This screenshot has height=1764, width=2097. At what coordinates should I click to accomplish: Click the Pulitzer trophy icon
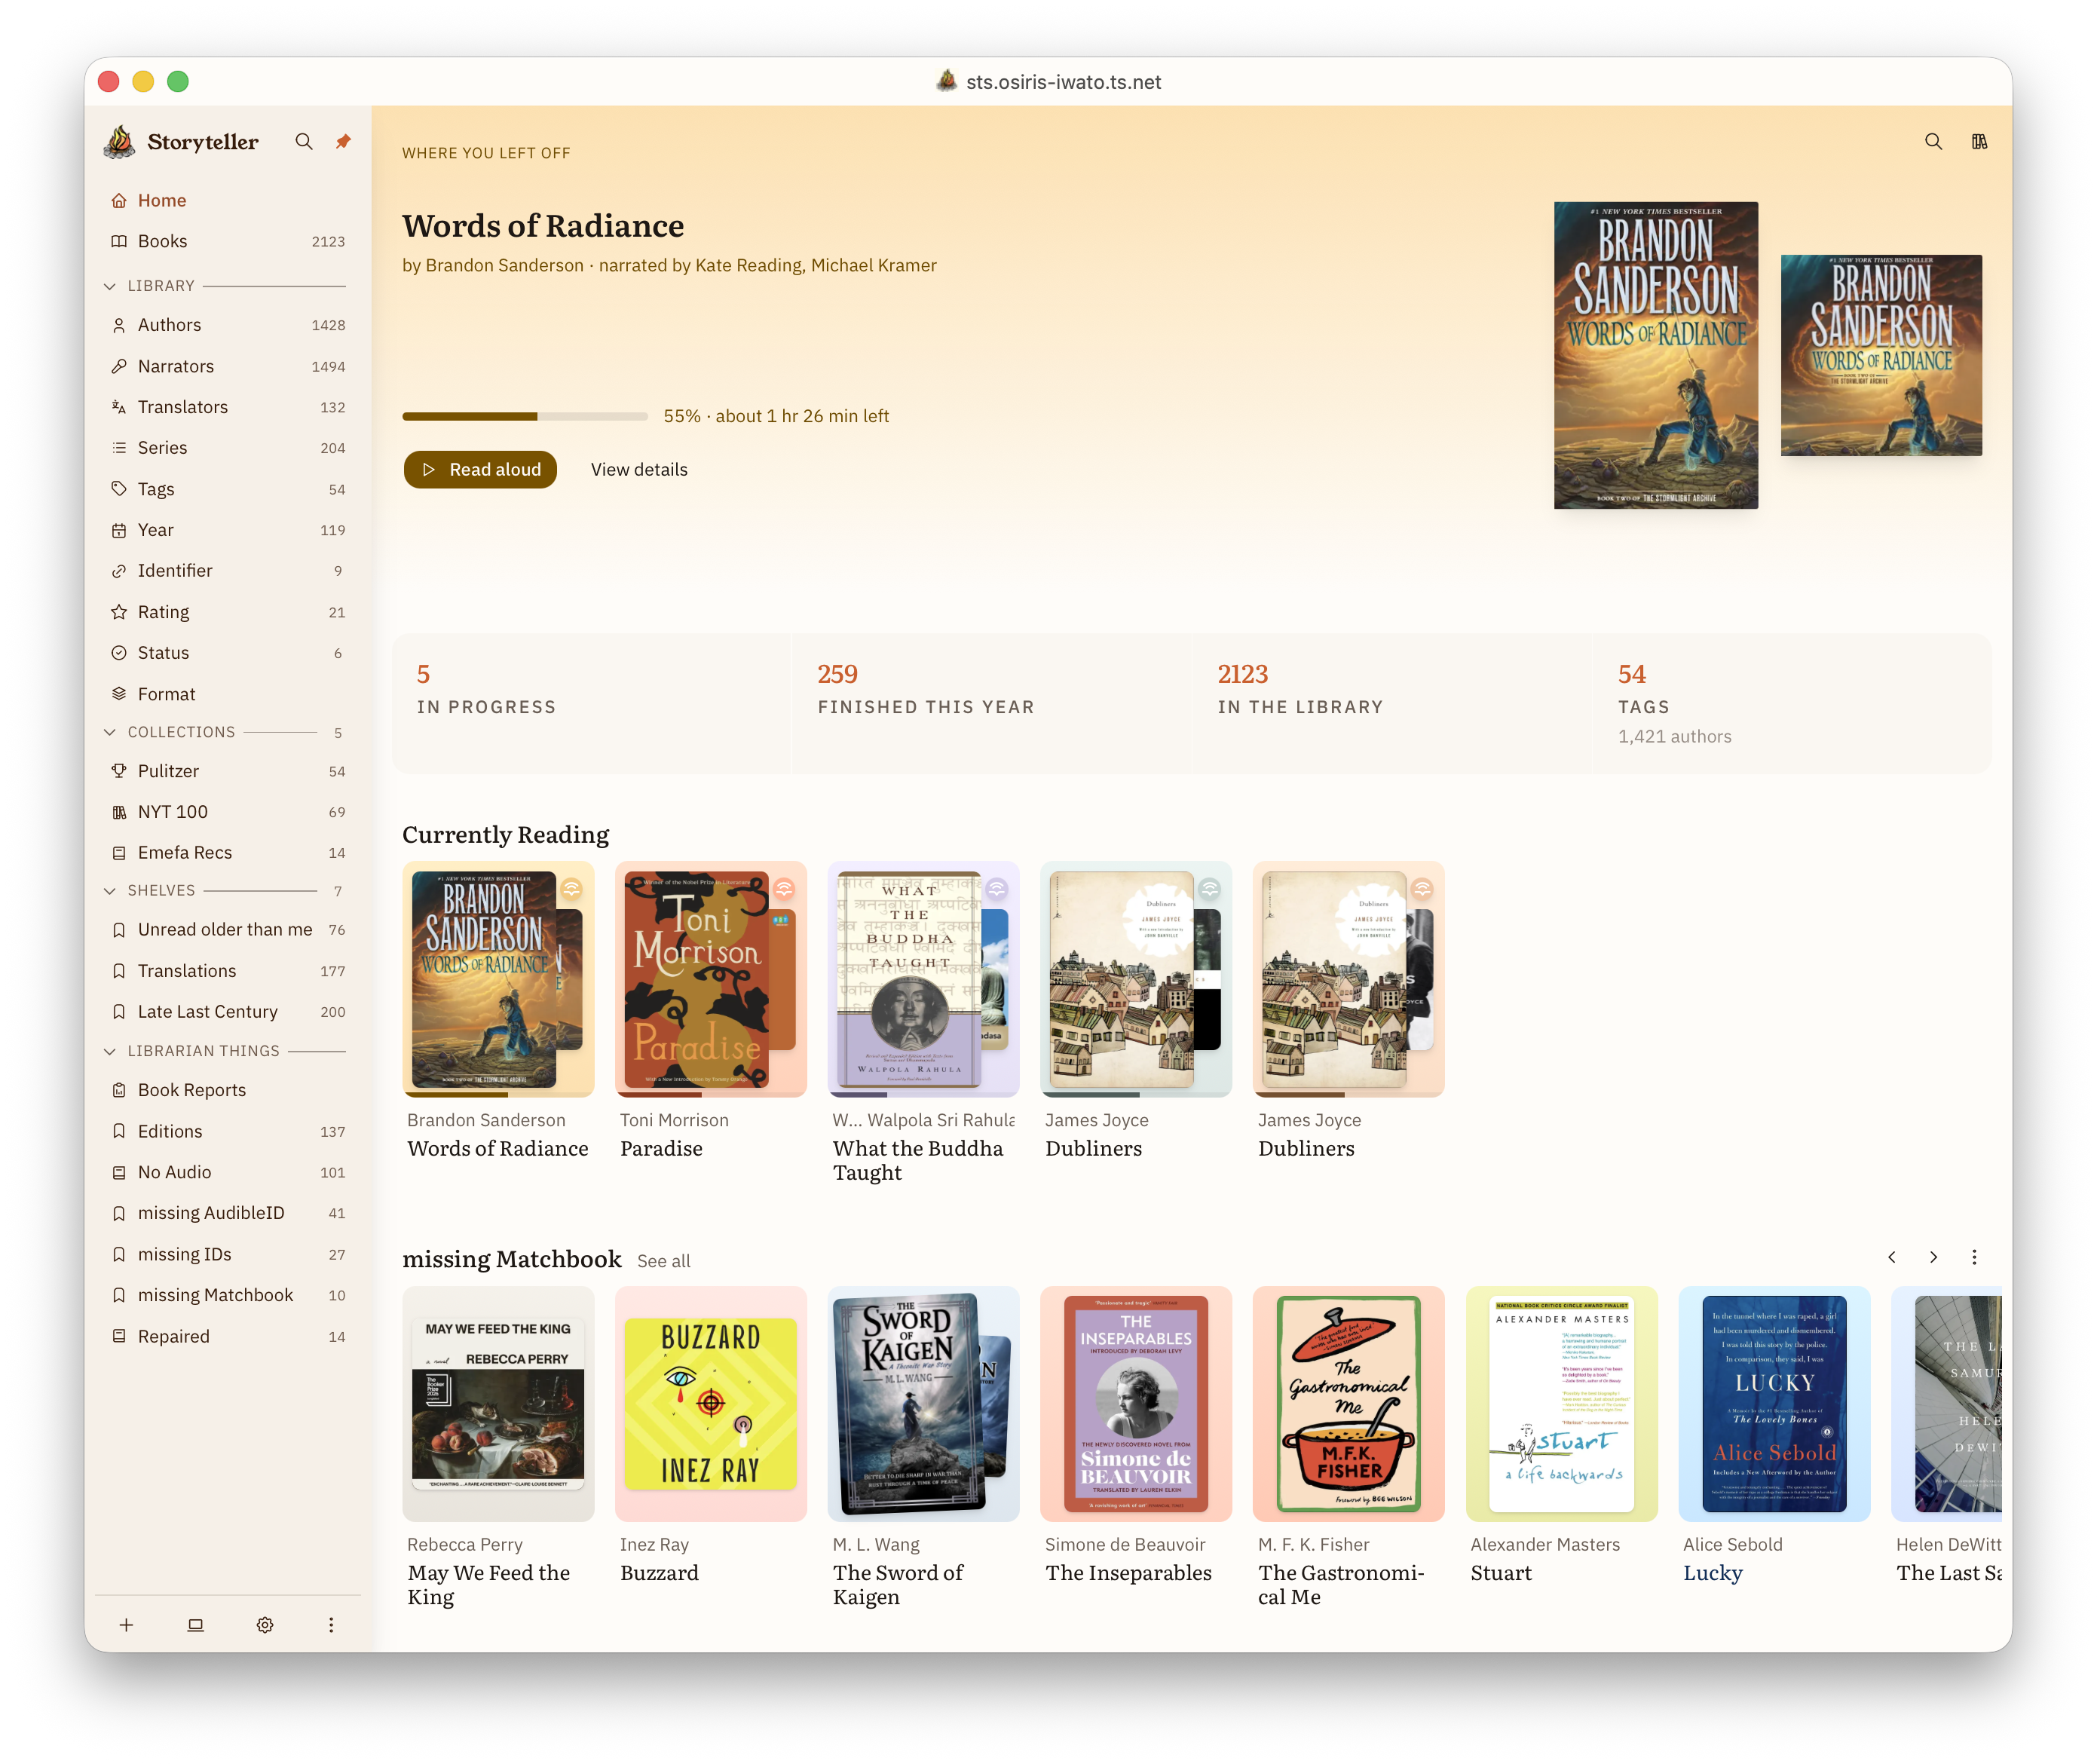tap(119, 771)
